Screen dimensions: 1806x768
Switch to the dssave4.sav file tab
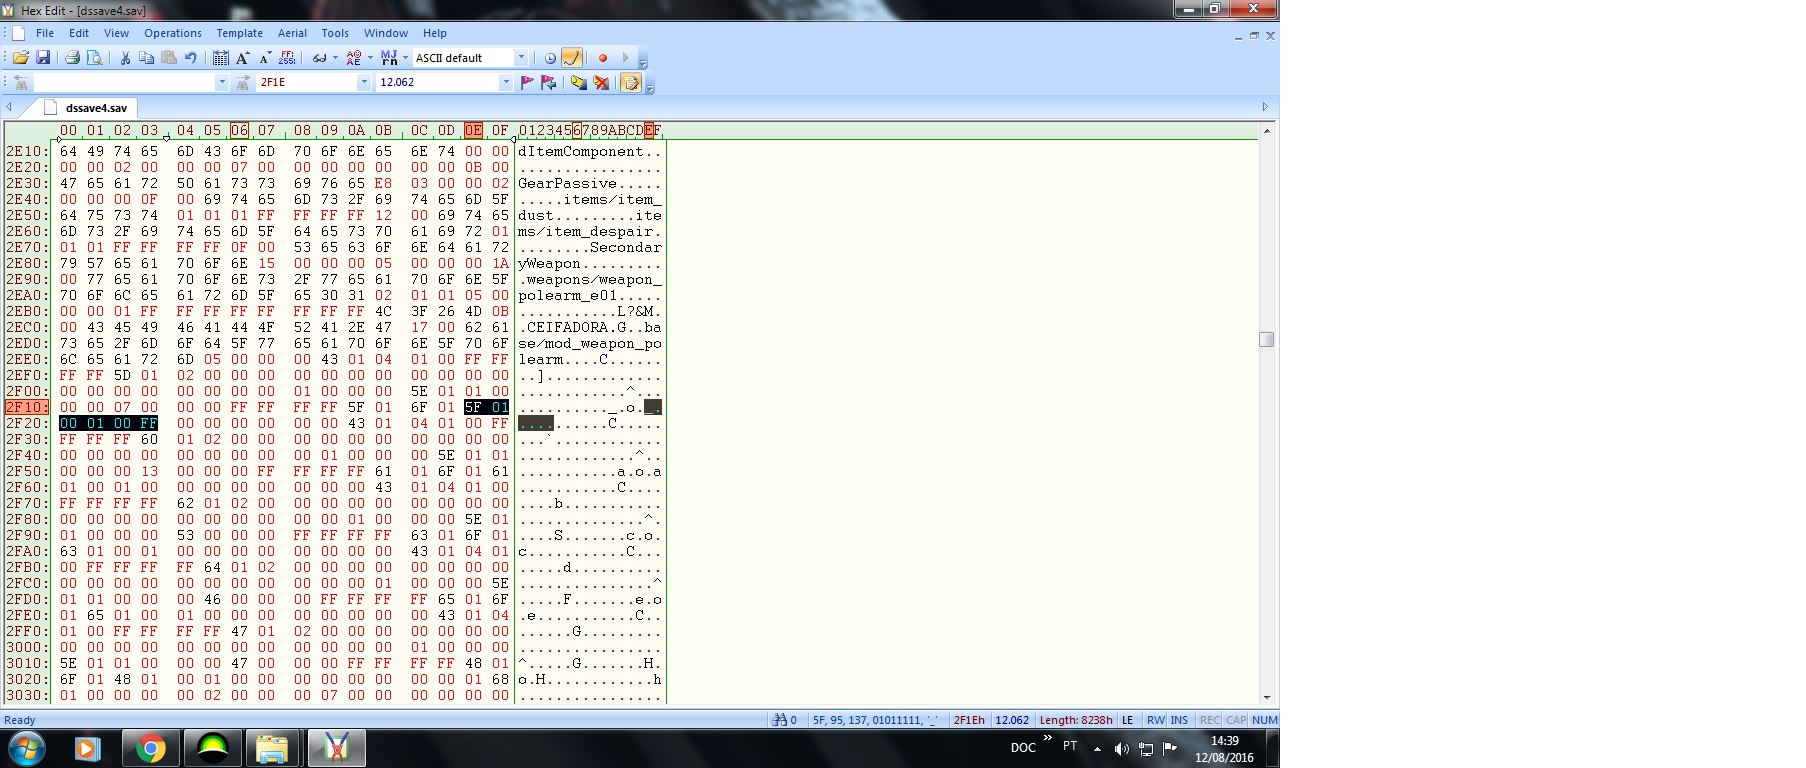pyautogui.click(x=96, y=108)
